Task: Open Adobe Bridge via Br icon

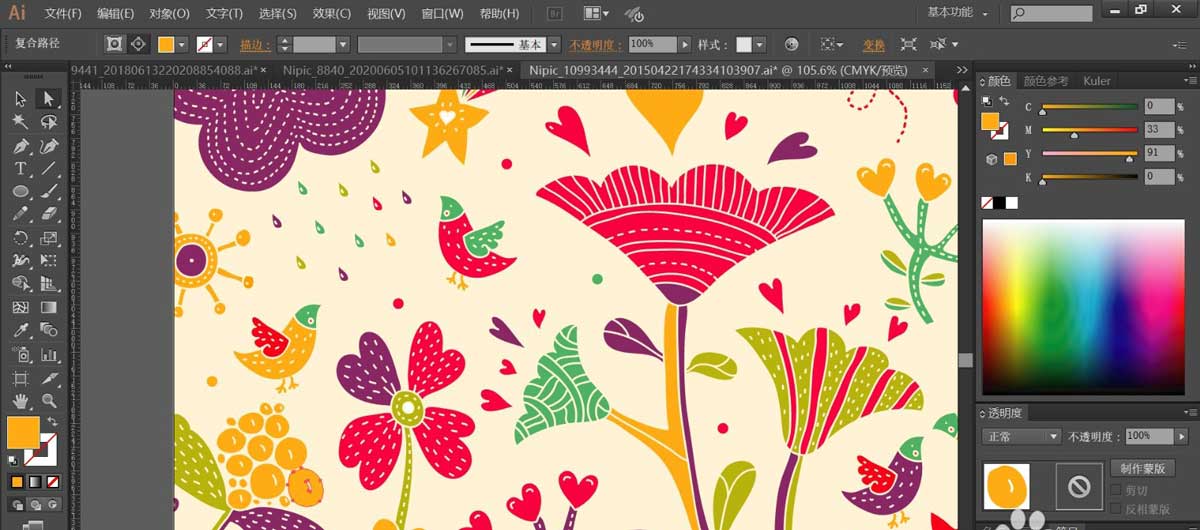Action: pos(556,14)
